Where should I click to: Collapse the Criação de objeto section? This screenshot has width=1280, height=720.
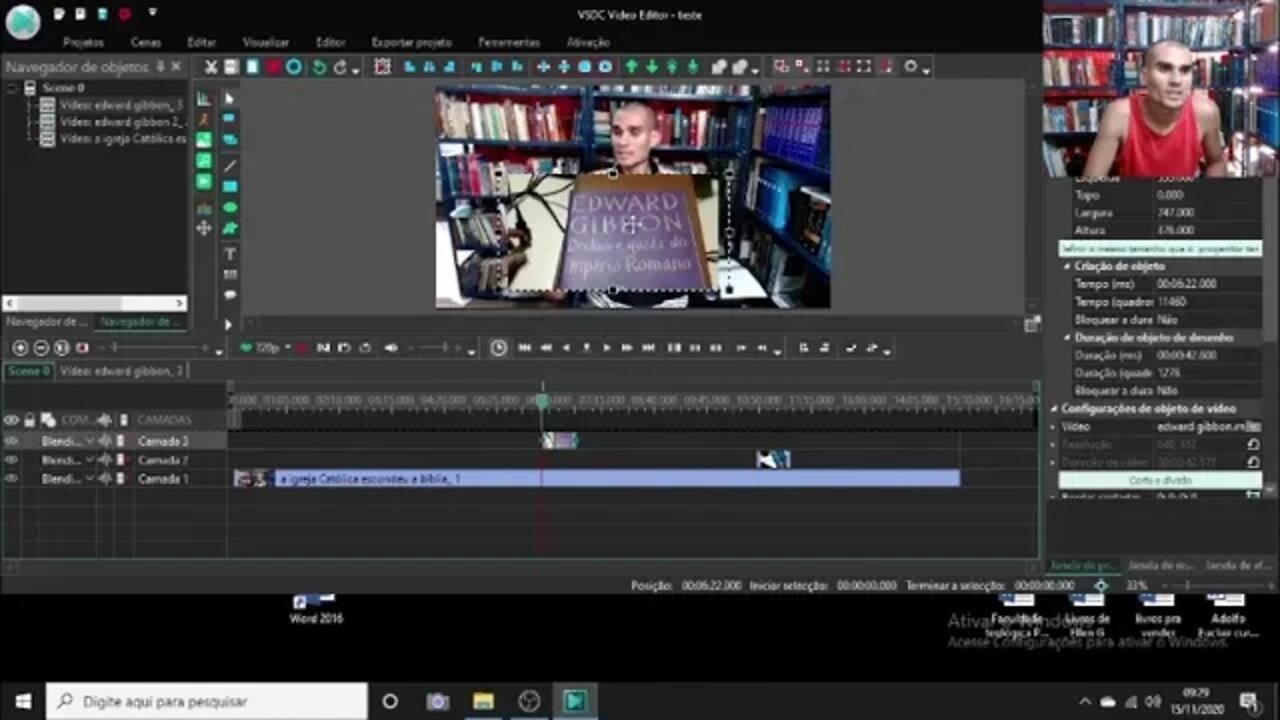tap(1068, 267)
